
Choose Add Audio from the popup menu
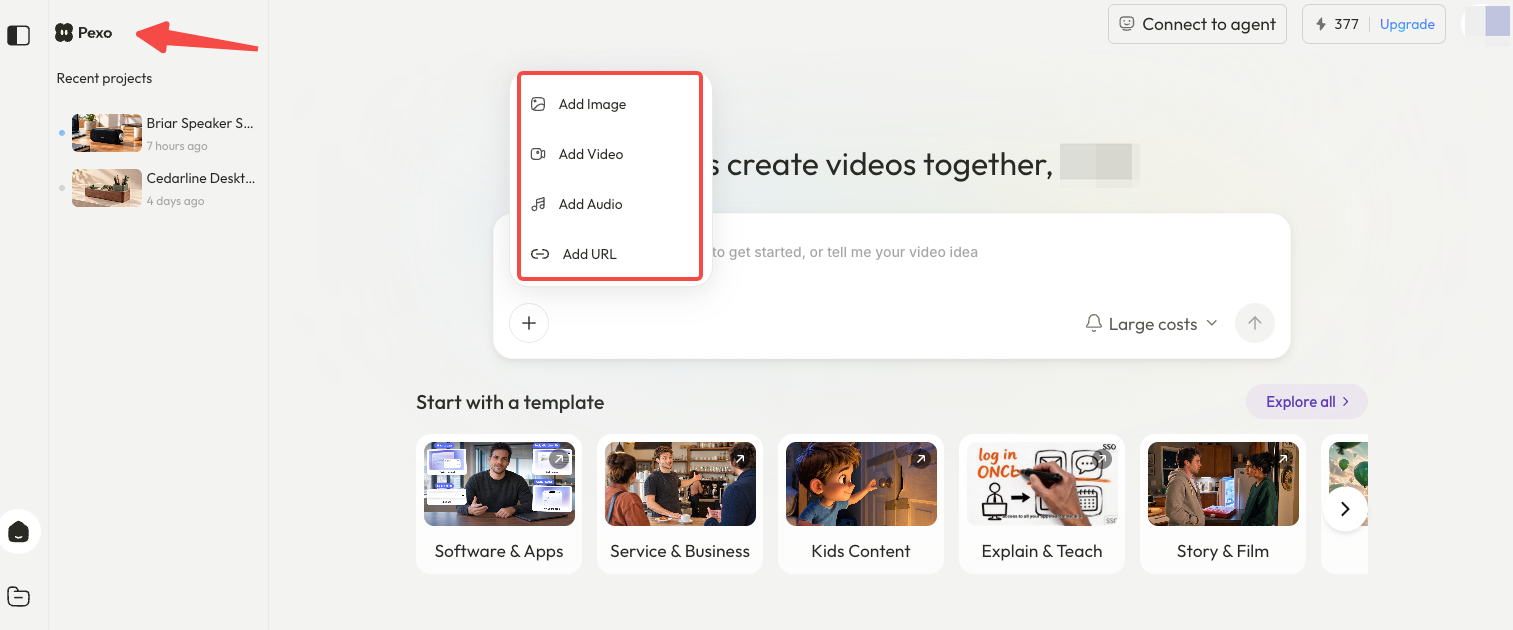(610, 204)
